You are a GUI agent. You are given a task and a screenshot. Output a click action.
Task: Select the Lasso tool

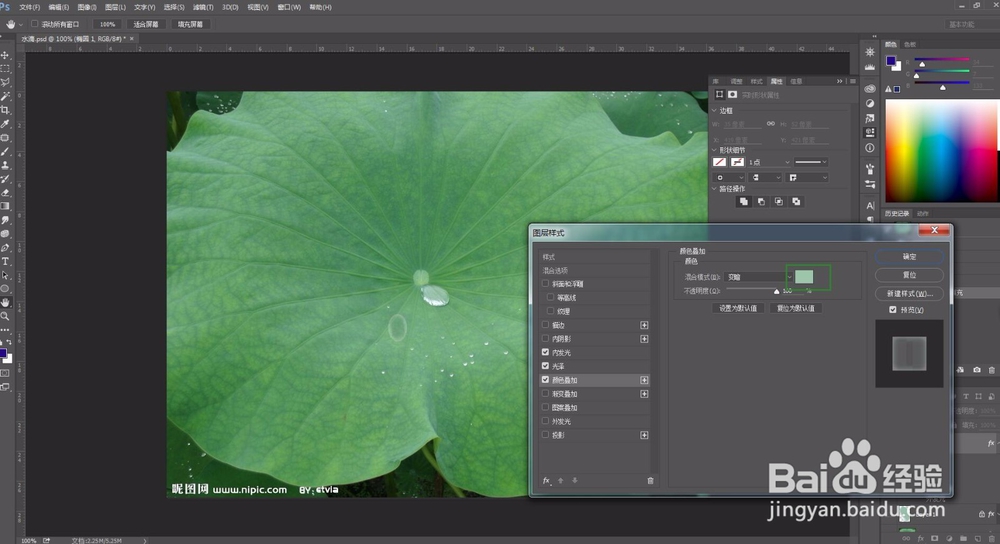[x=5, y=82]
